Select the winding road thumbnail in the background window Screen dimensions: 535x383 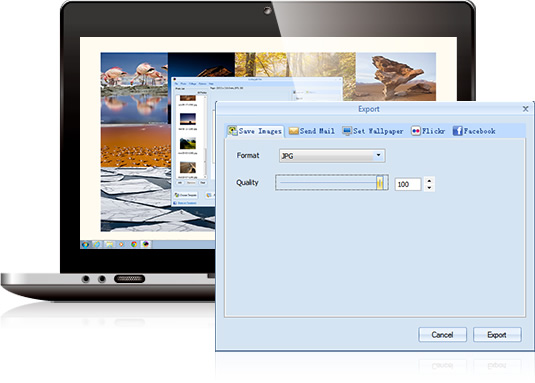pos(188,167)
